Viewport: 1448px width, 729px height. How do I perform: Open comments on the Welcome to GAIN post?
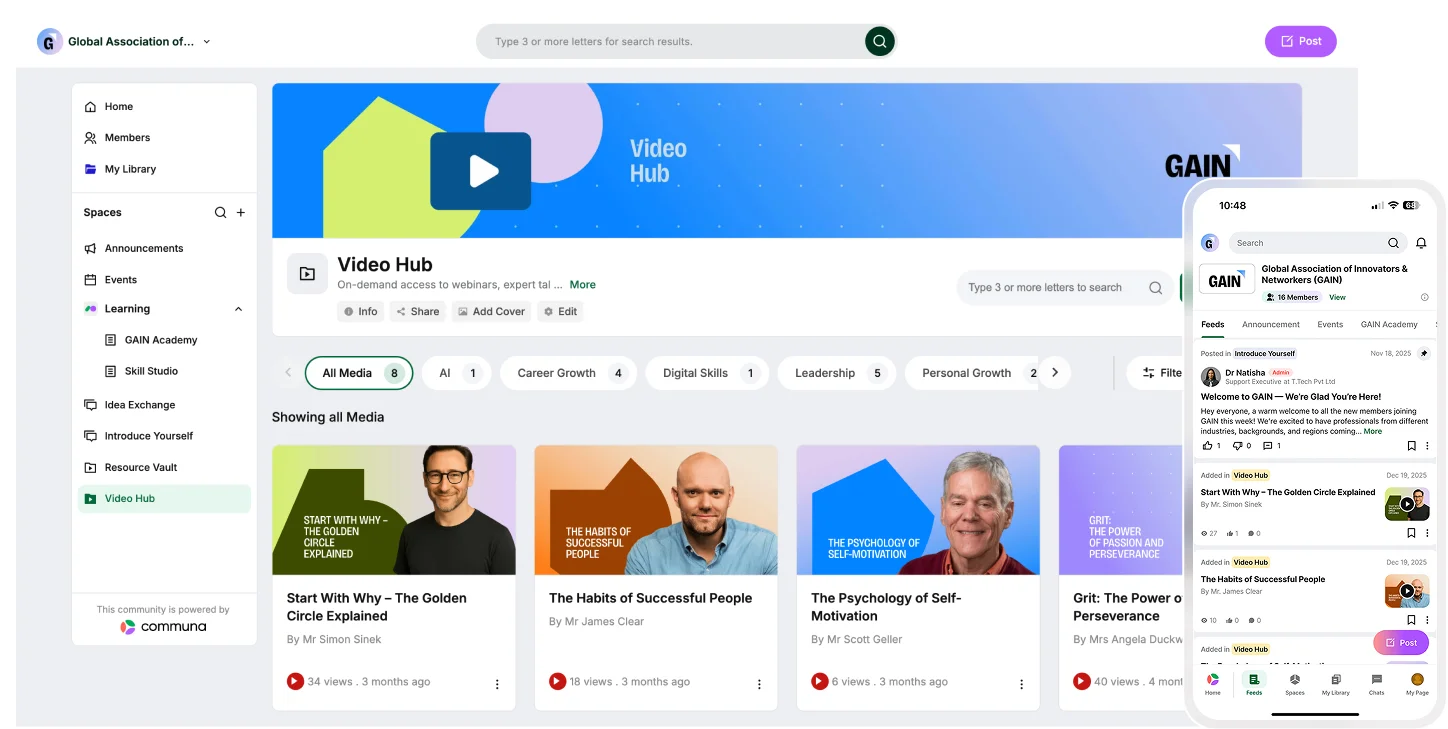point(1268,446)
